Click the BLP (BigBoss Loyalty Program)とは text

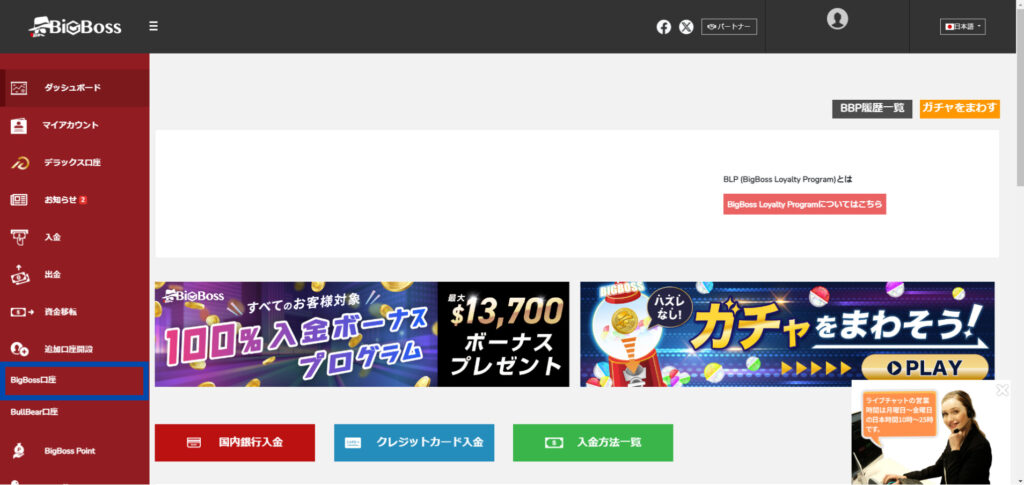(x=788, y=179)
